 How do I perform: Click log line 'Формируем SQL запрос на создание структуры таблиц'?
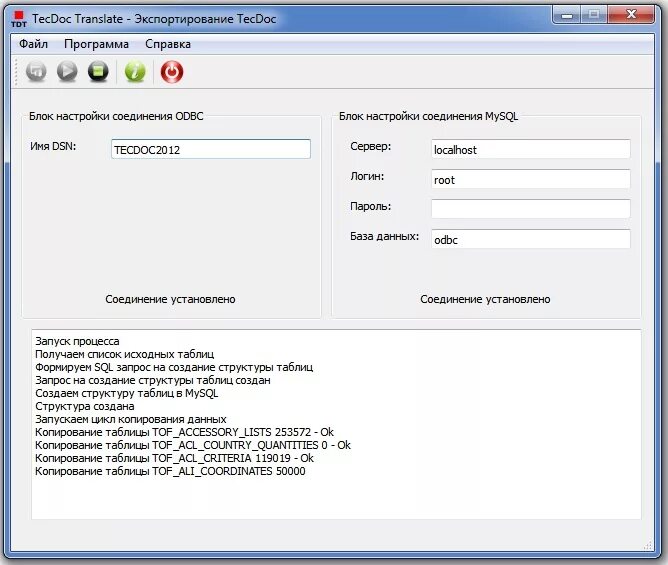coord(174,367)
